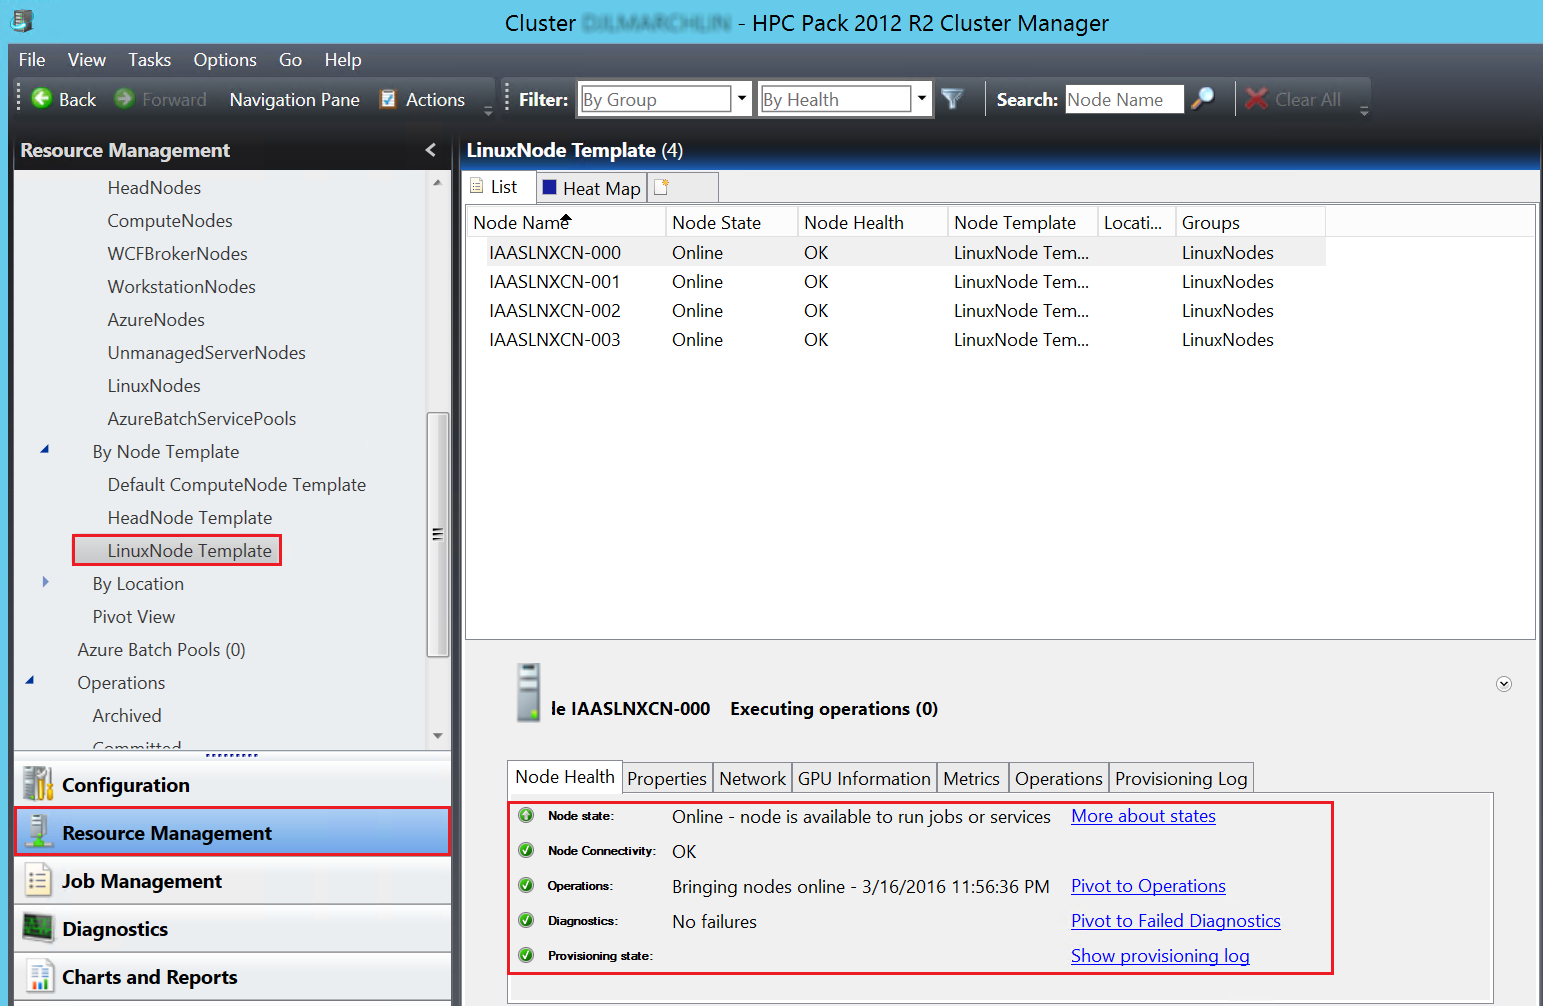Click the green Back arrow icon
Viewport: 1543px width, 1006px height.
pos(42,98)
